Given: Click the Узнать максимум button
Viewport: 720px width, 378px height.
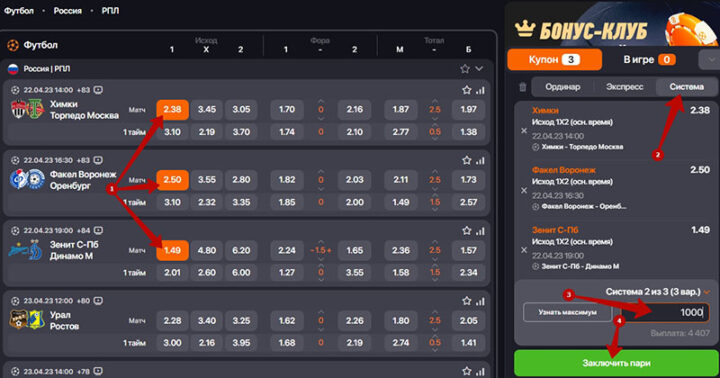Looking at the screenshot, I should [568, 312].
